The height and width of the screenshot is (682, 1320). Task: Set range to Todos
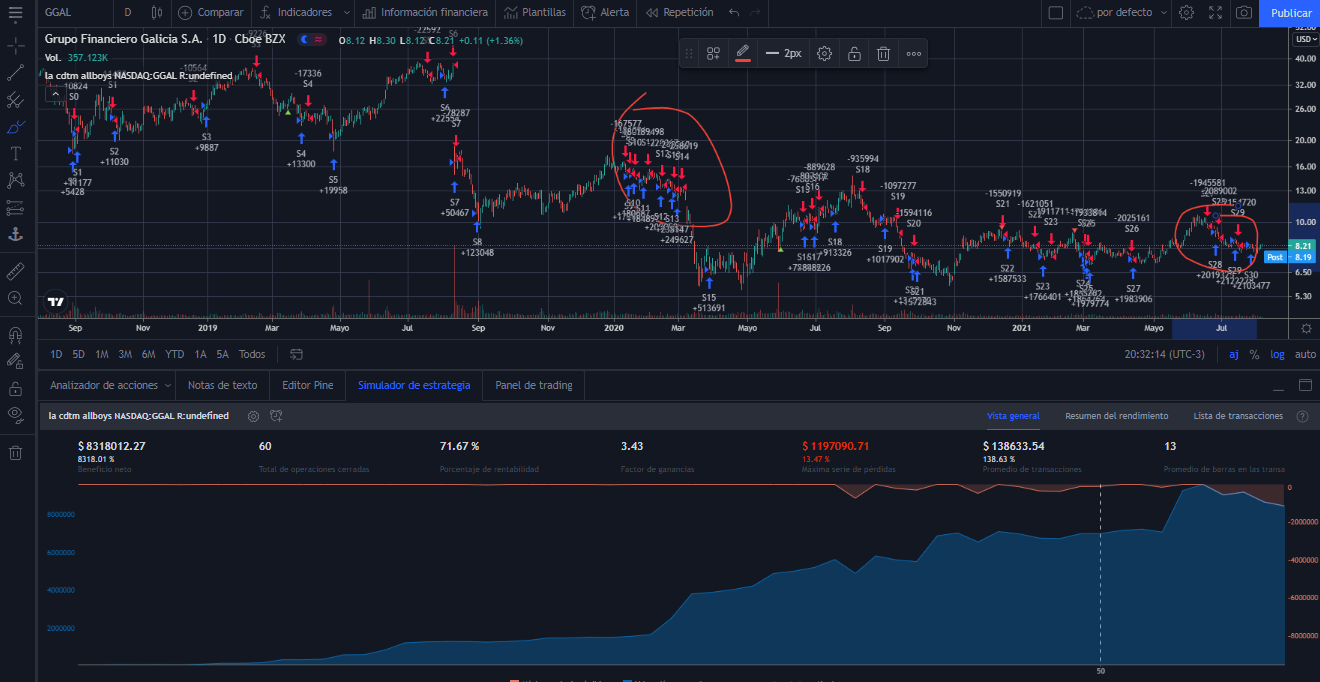[252, 354]
